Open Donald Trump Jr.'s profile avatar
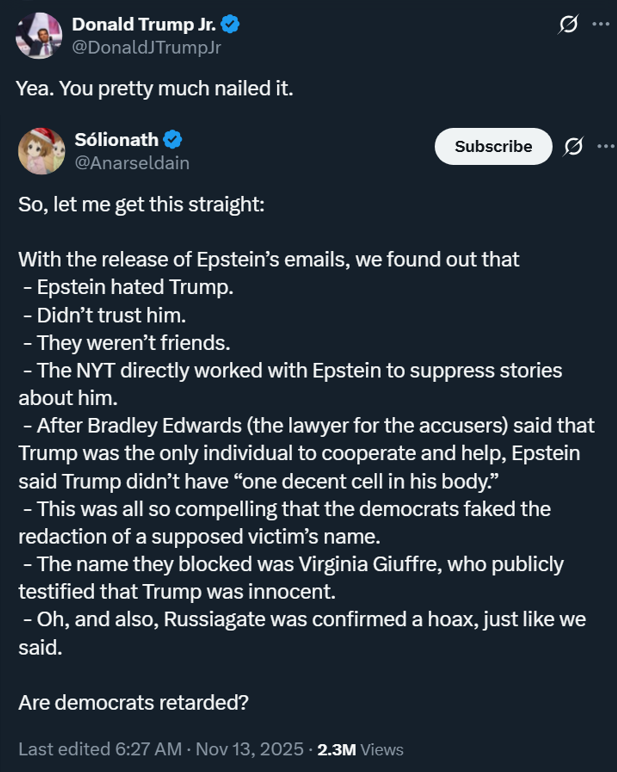Image resolution: width=617 pixels, height=772 pixels. (x=39, y=33)
